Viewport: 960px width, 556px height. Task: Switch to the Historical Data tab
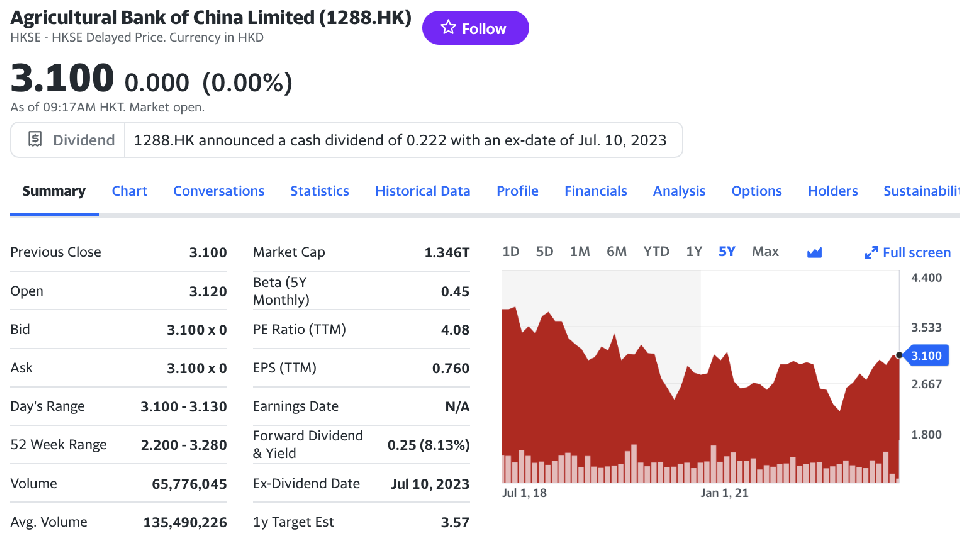[422, 191]
